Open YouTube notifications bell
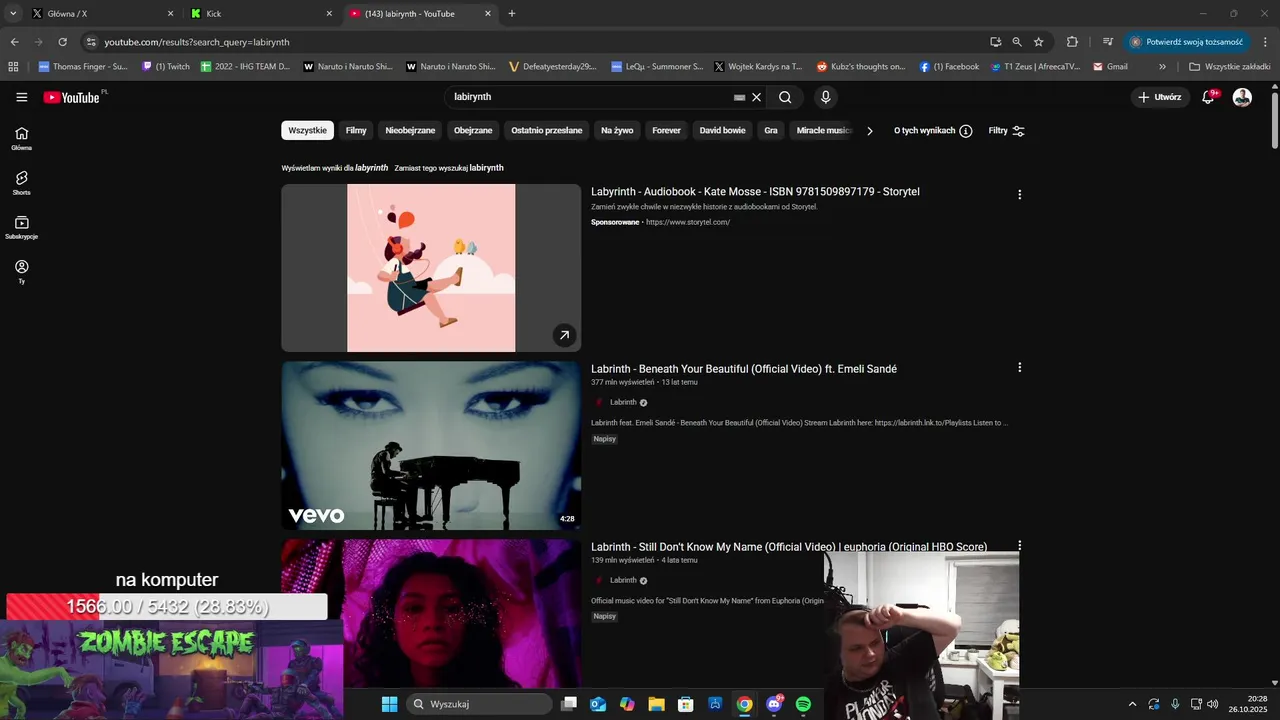Viewport: 1280px width, 720px height. tap(1208, 97)
